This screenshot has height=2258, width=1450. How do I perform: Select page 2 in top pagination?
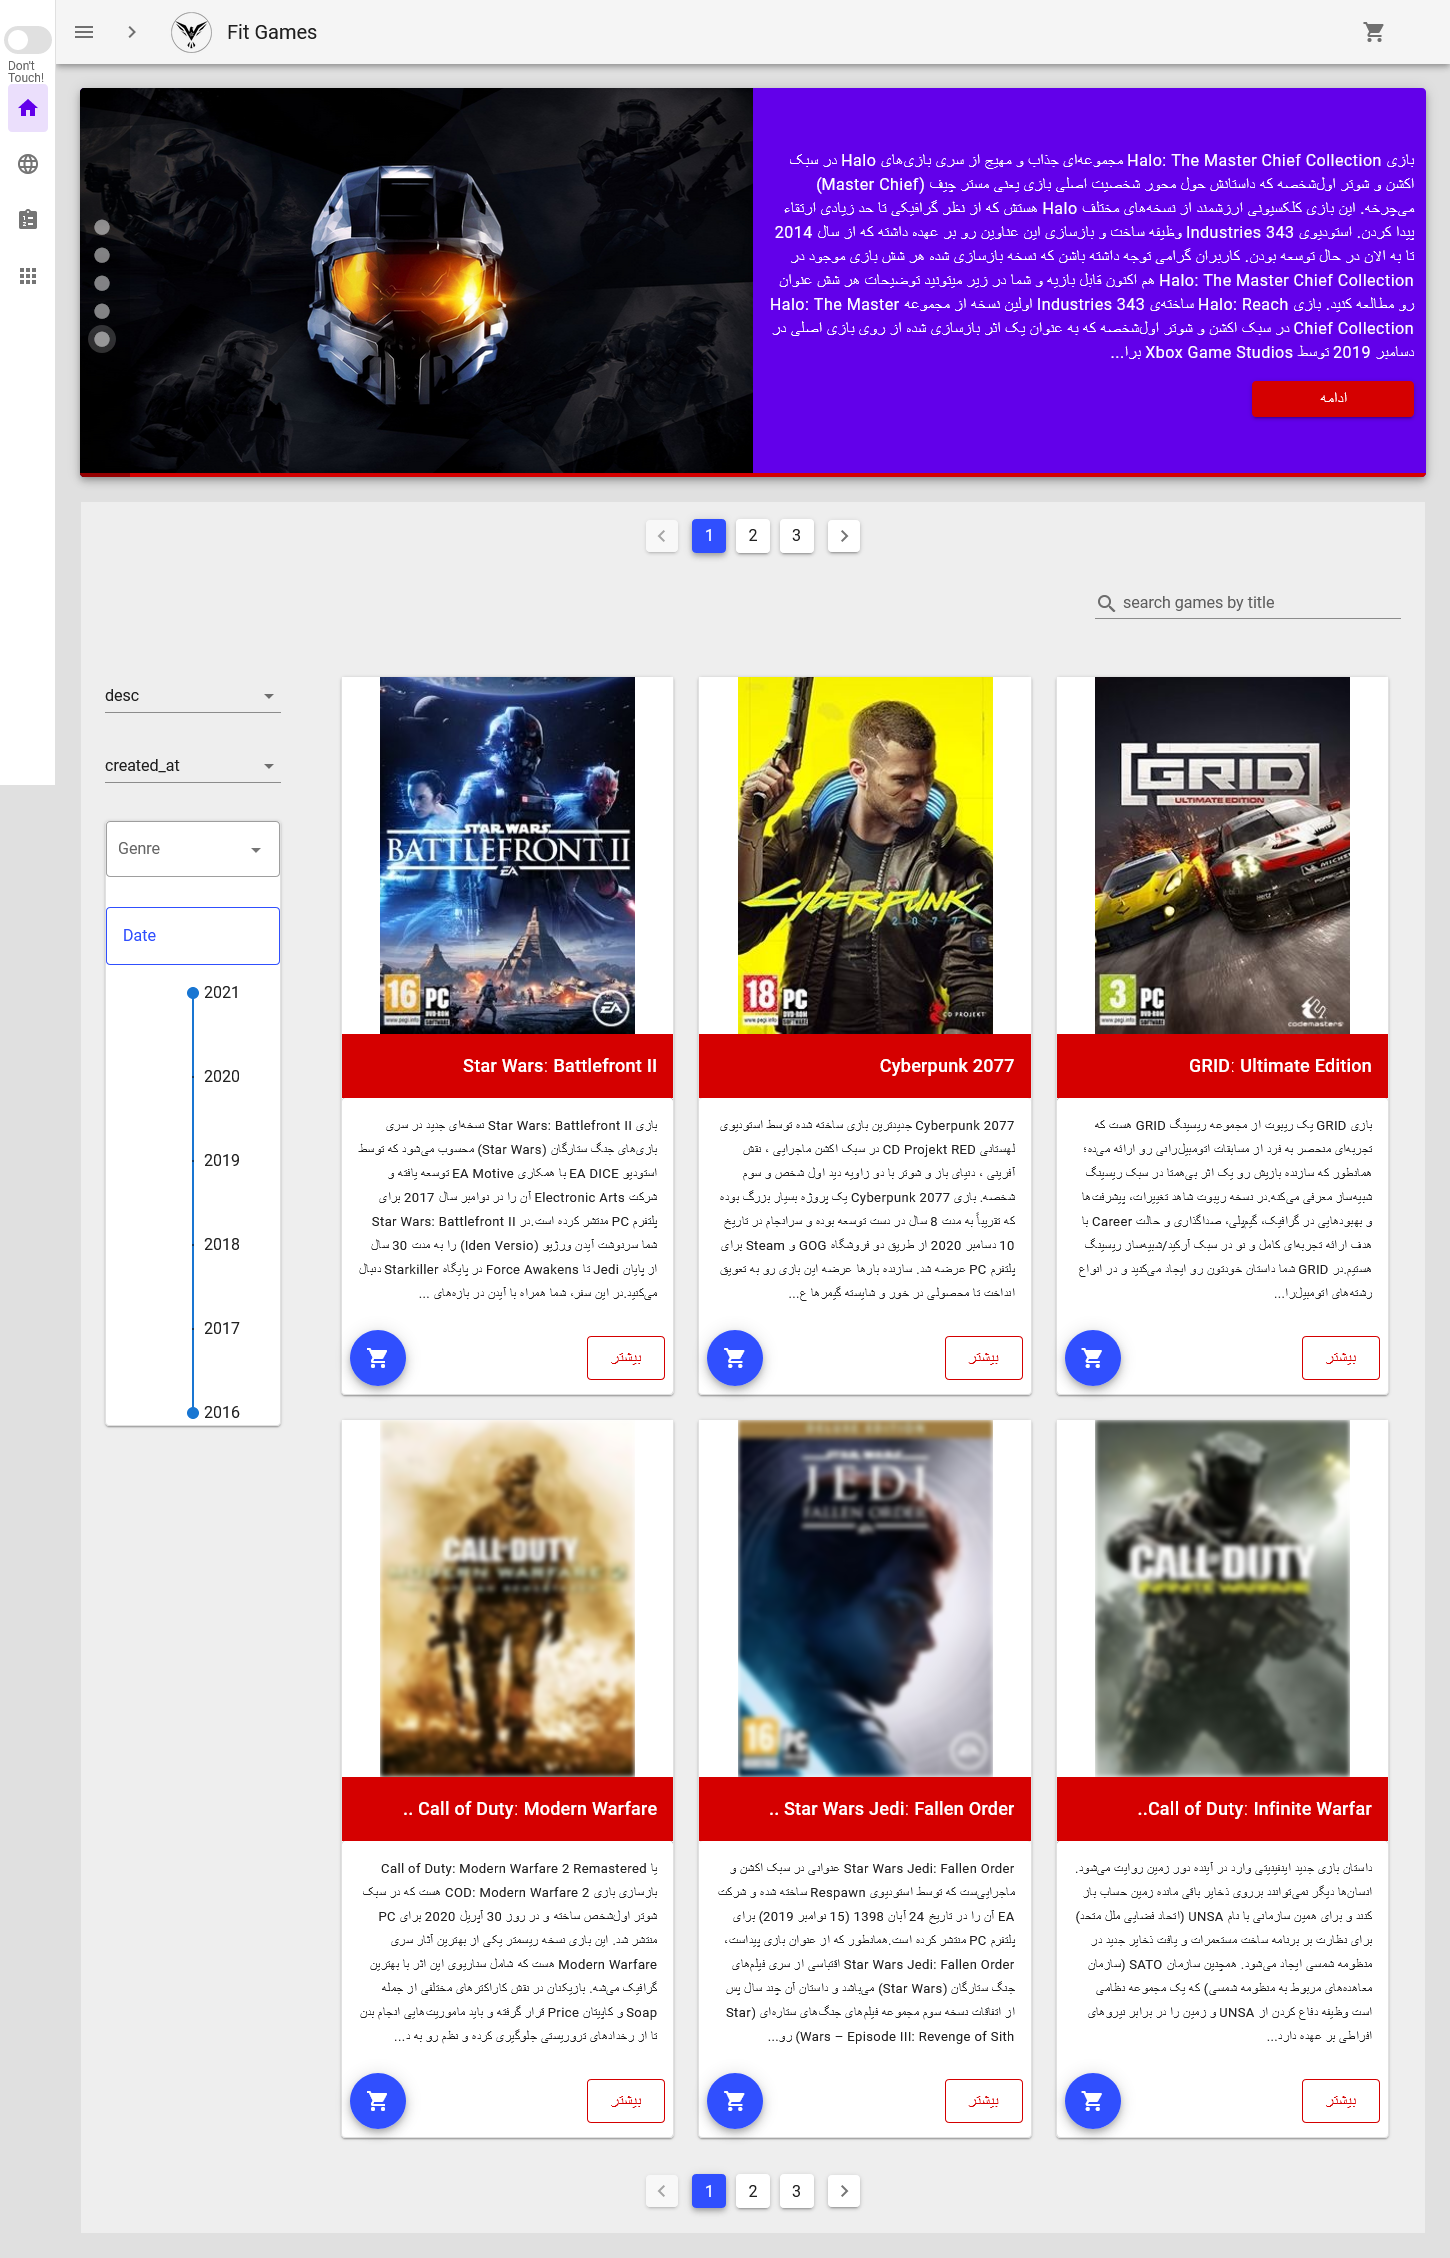click(x=753, y=536)
